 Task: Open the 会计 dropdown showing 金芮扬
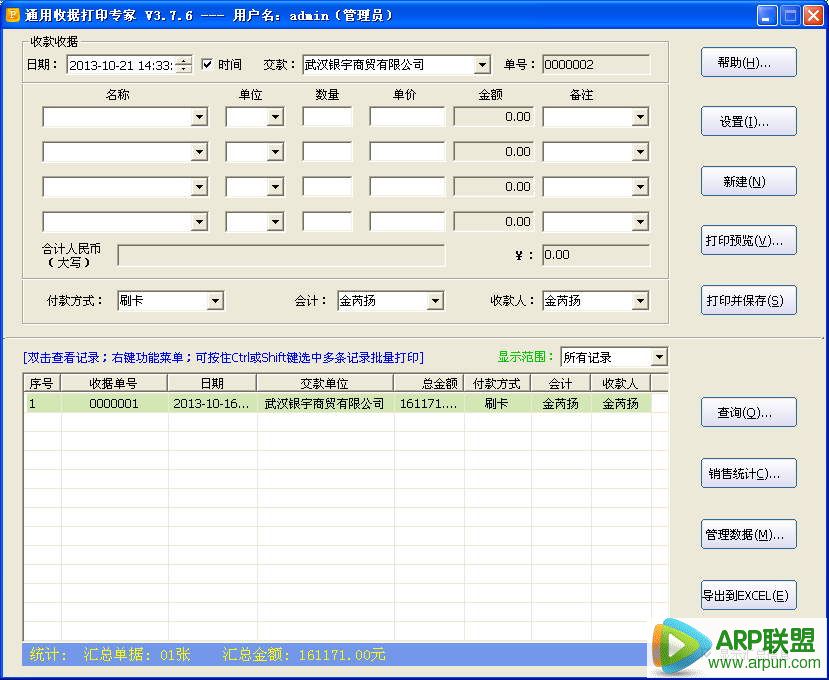(435, 300)
